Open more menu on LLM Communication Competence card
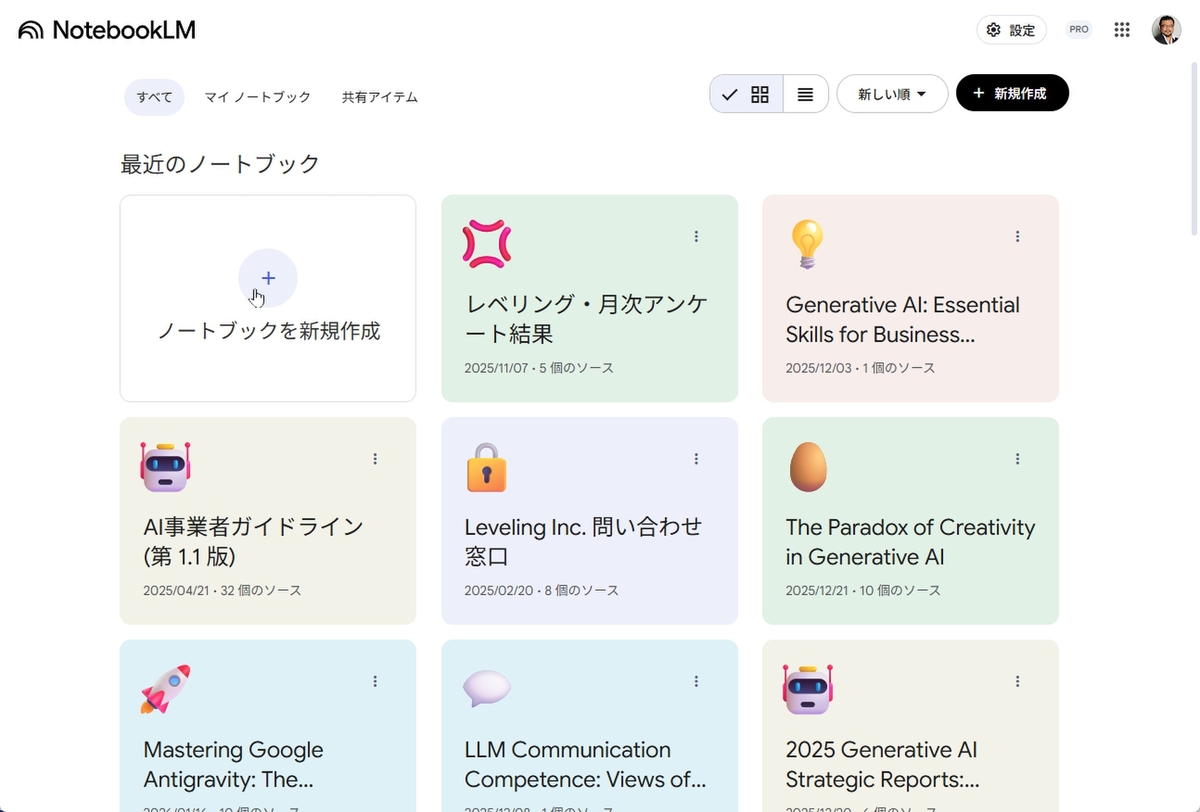The width and height of the screenshot is (1200, 812). click(x=696, y=681)
